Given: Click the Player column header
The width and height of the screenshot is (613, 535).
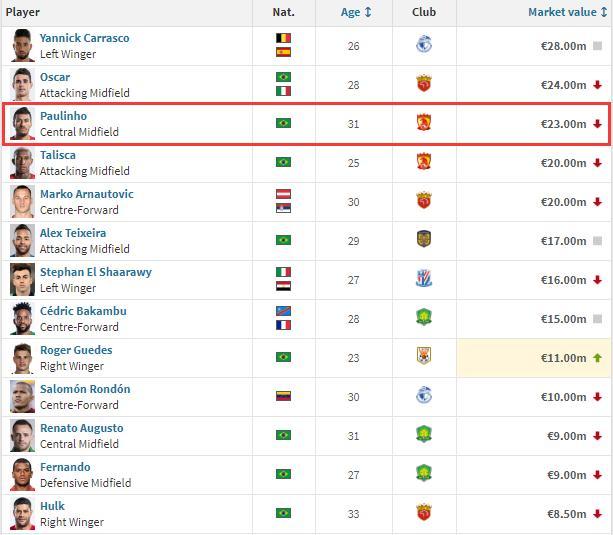Looking at the screenshot, I should [24, 12].
